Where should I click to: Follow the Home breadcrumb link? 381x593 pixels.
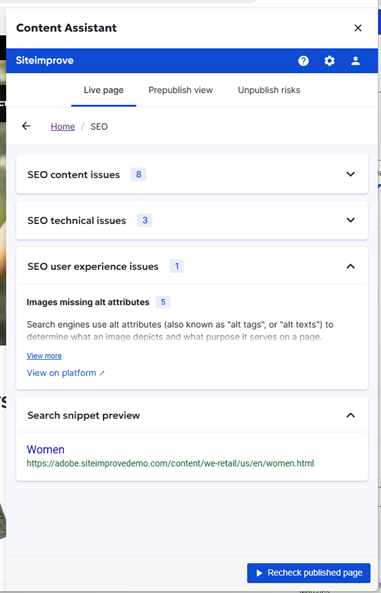63,127
